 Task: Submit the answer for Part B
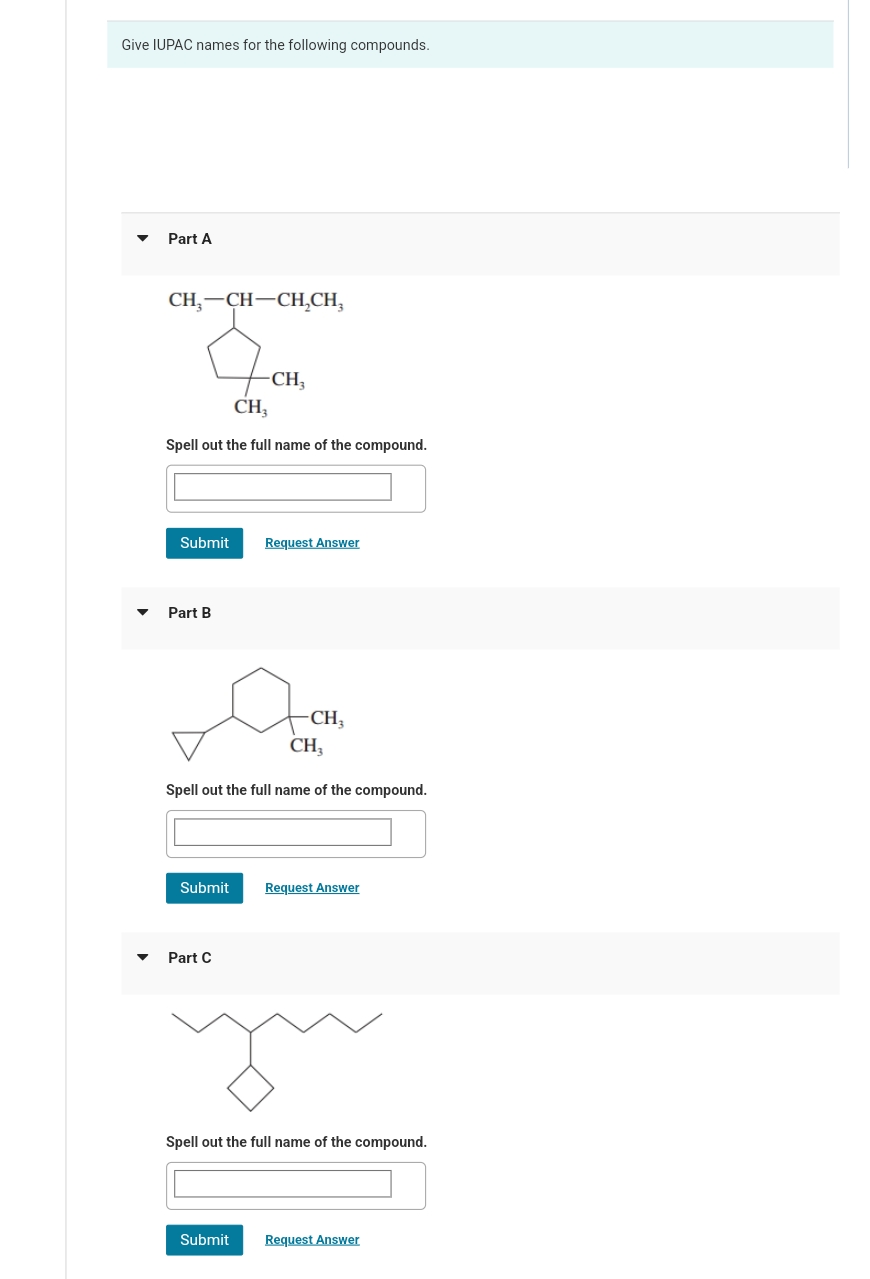(x=203, y=887)
